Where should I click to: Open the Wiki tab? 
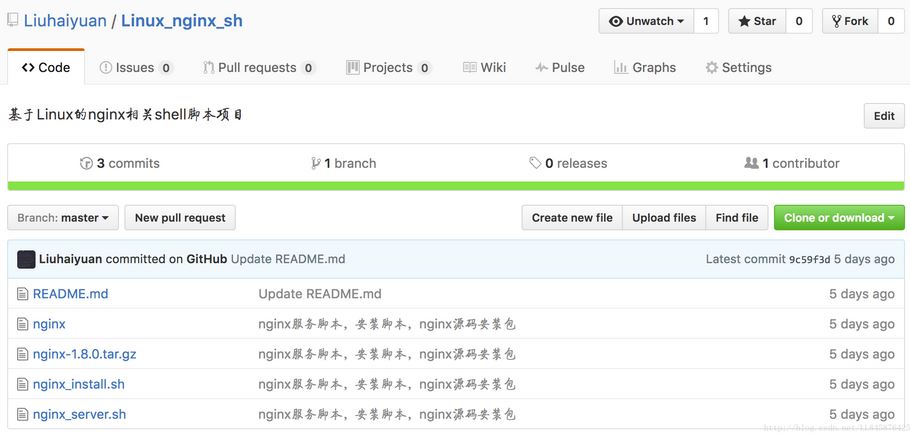pos(485,67)
